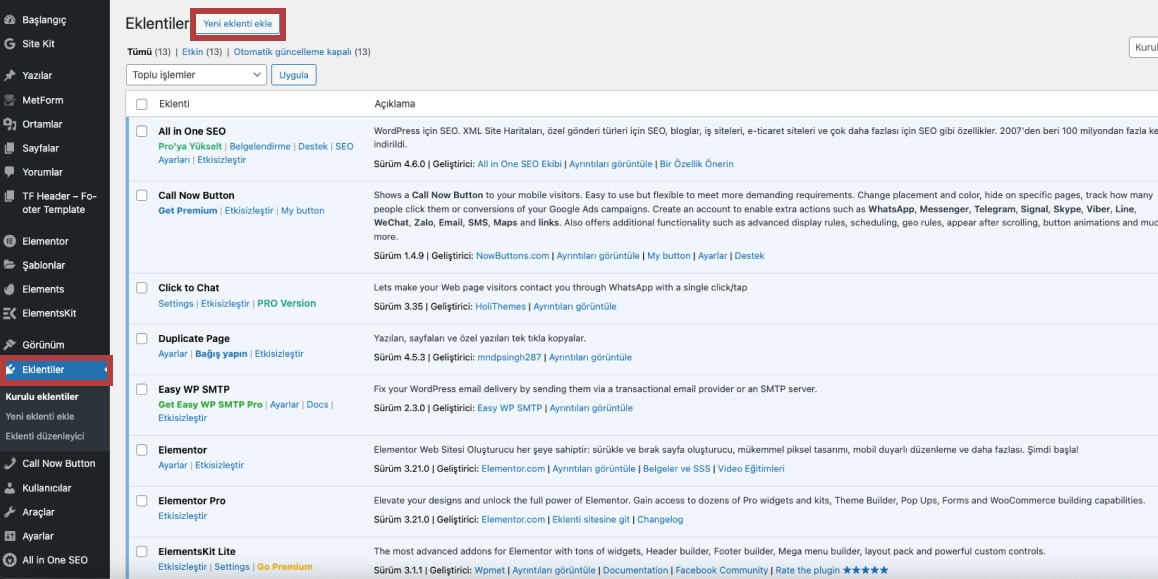Check the Easy WP SMTP plugin checkbox
This screenshot has width=1158, height=579.
tap(142, 388)
